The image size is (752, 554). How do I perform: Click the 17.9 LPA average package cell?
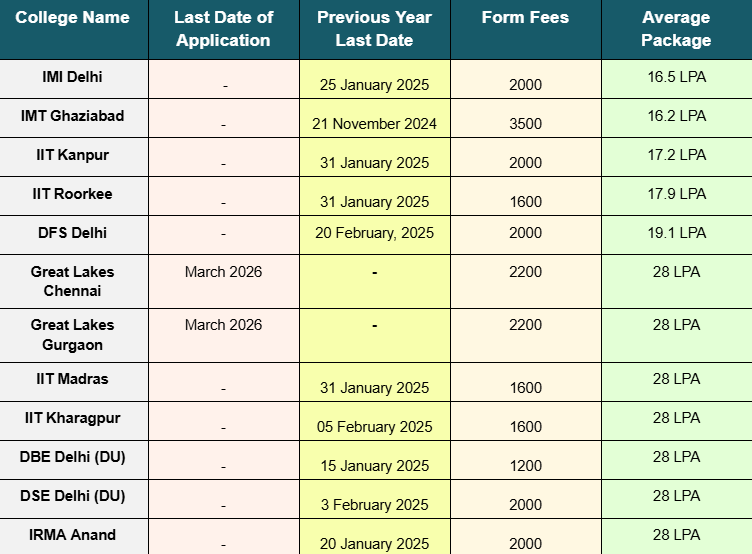point(677,194)
